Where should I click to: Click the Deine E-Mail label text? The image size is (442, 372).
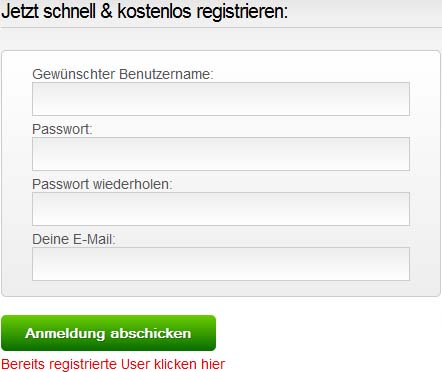coord(74,239)
